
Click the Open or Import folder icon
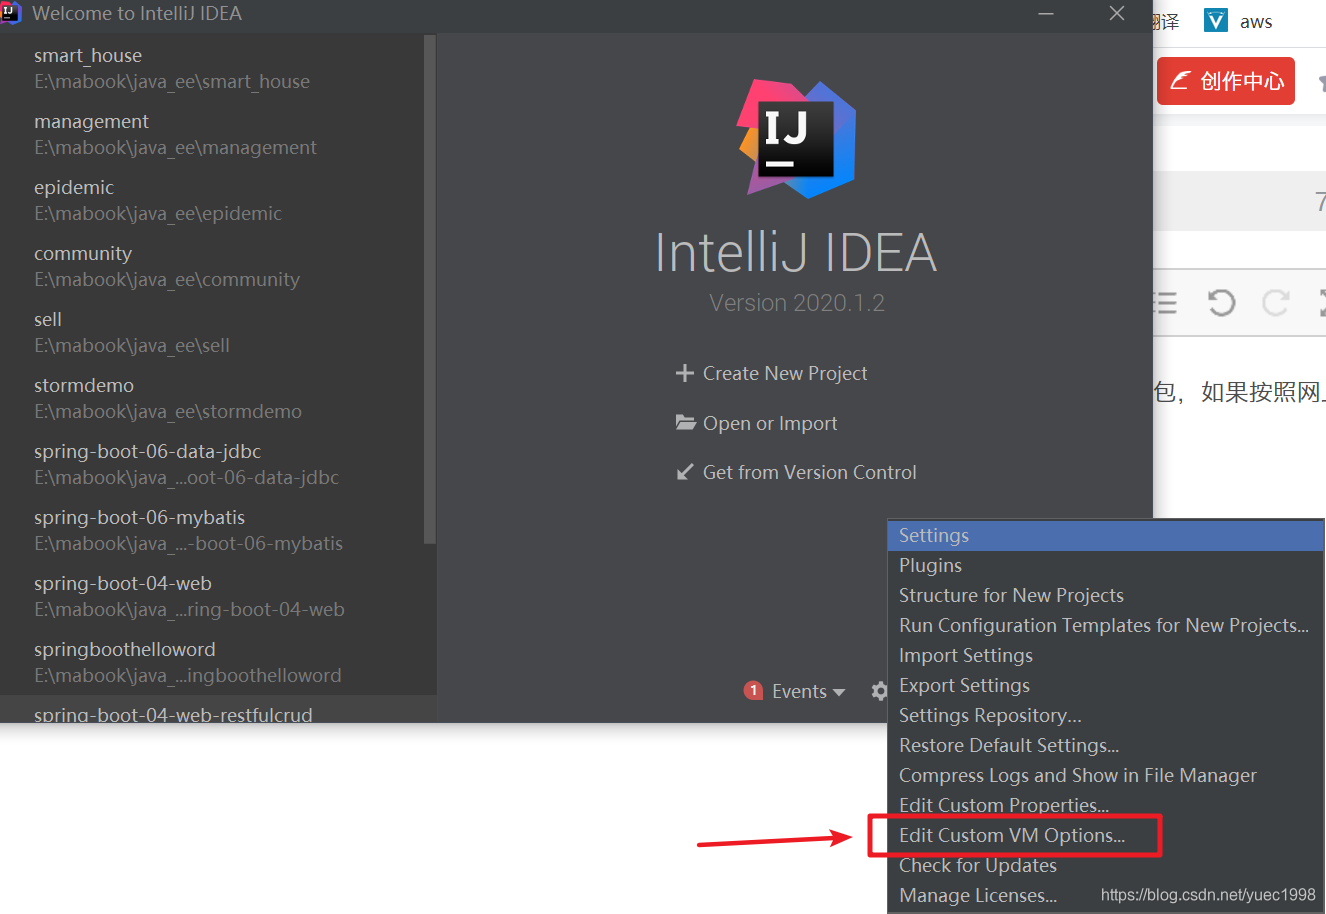[685, 422]
